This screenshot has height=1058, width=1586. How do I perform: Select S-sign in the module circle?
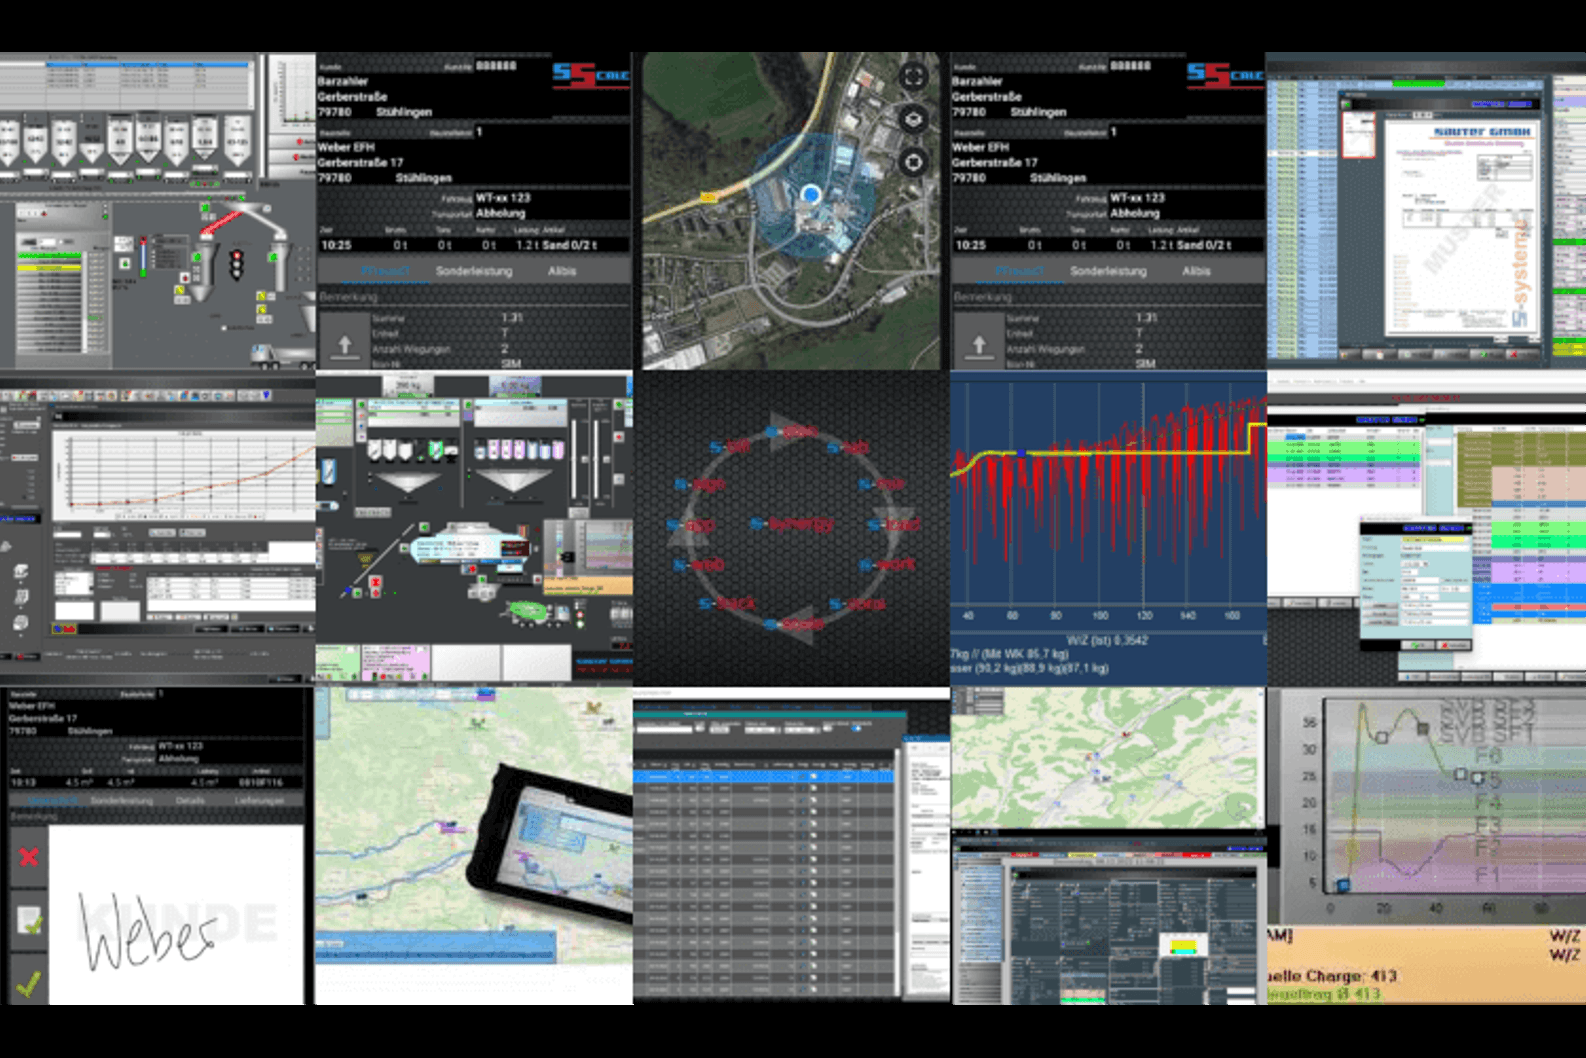[x=700, y=485]
